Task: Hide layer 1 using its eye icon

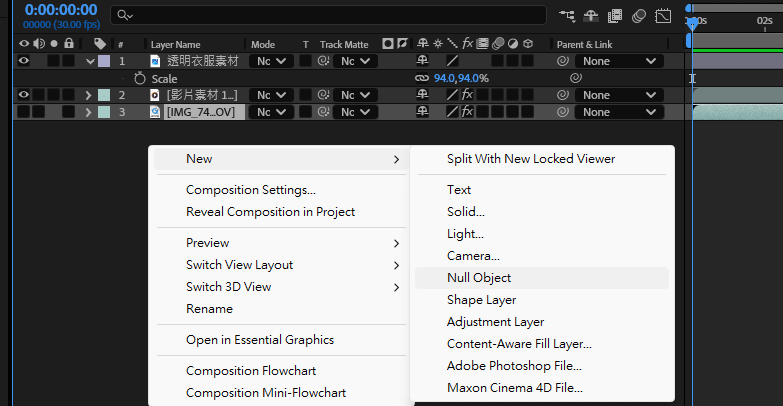Action: pyautogui.click(x=24, y=61)
